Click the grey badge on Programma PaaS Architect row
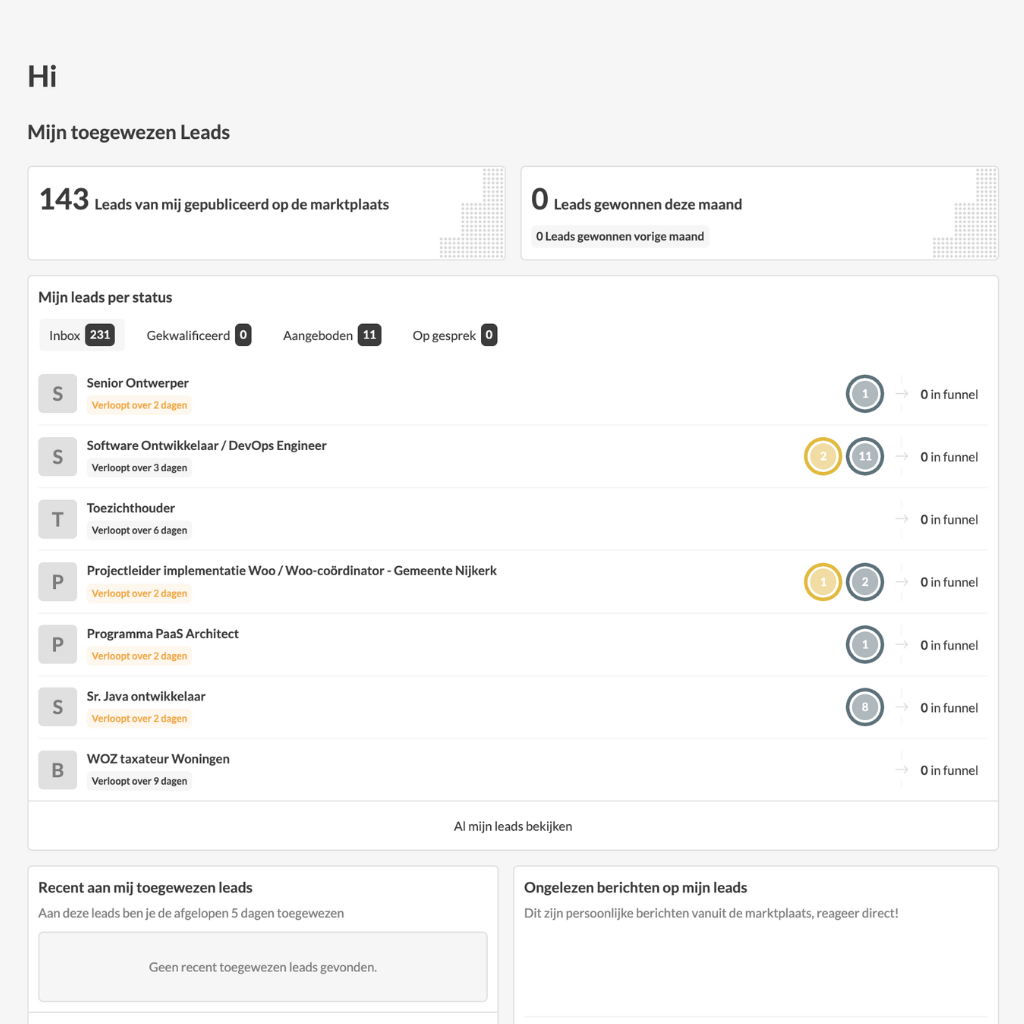Viewport: 1024px width, 1024px height. 865,645
